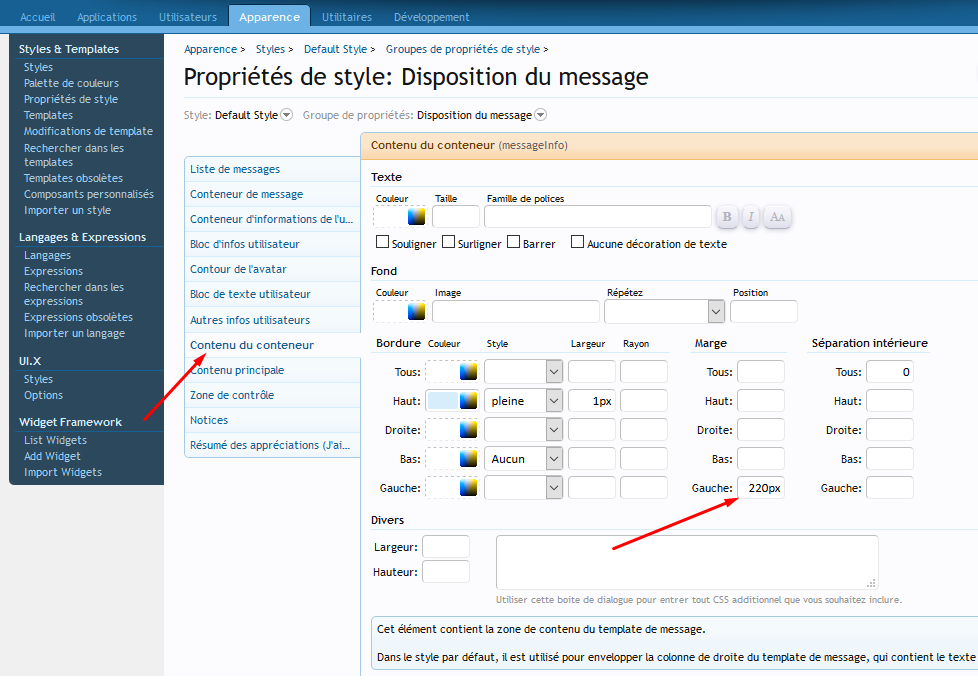Screen dimensions: 978x684
Task: Open the background color picker icon
Action: point(416,312)
